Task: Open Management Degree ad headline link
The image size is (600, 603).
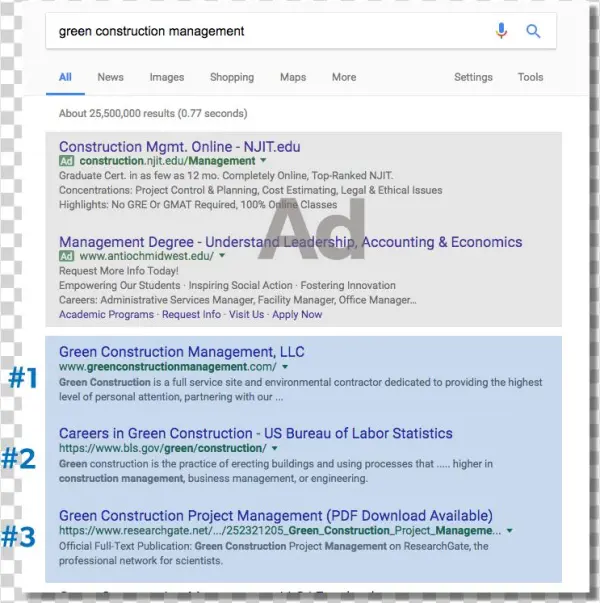Action: [x=290, y=242]
